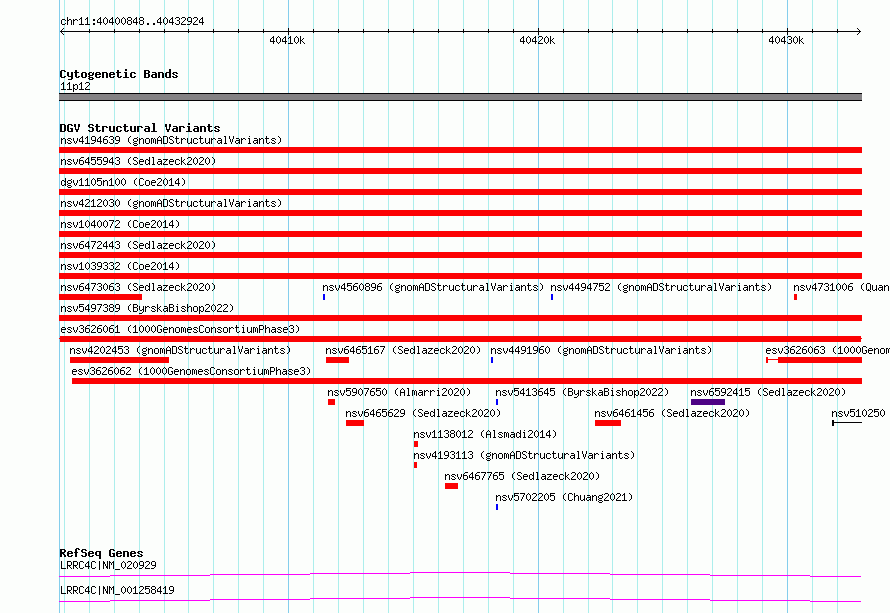Select the nsv6455943 Sedlazeck2020 label
Screen dimensions: 890x613
(138, 161)
